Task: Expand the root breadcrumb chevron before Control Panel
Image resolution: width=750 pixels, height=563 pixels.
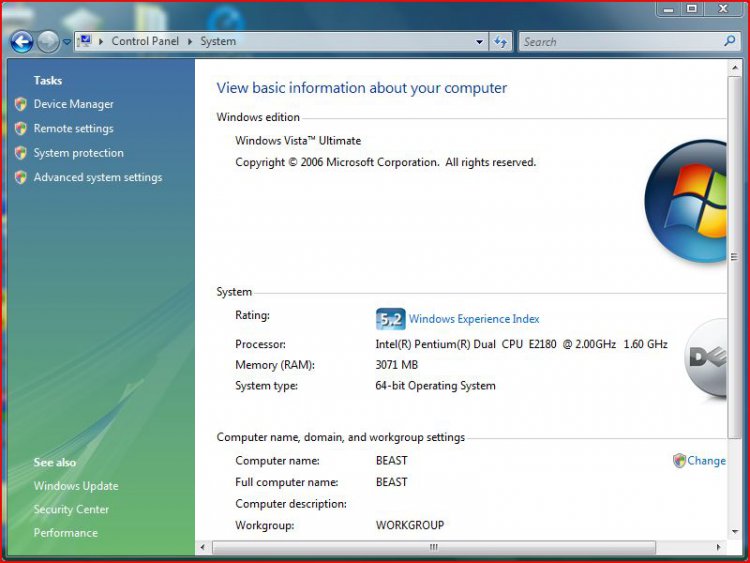Action: [x=101, y=42]
